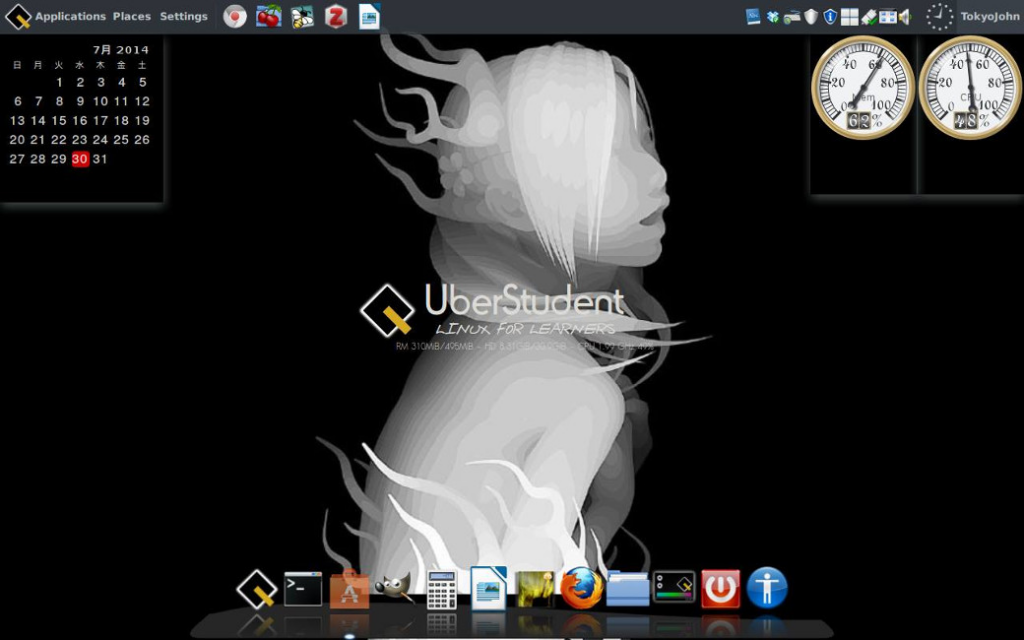Open the calculator in the dock
The height and width of the screenshot is (640, 1024).
441,589
